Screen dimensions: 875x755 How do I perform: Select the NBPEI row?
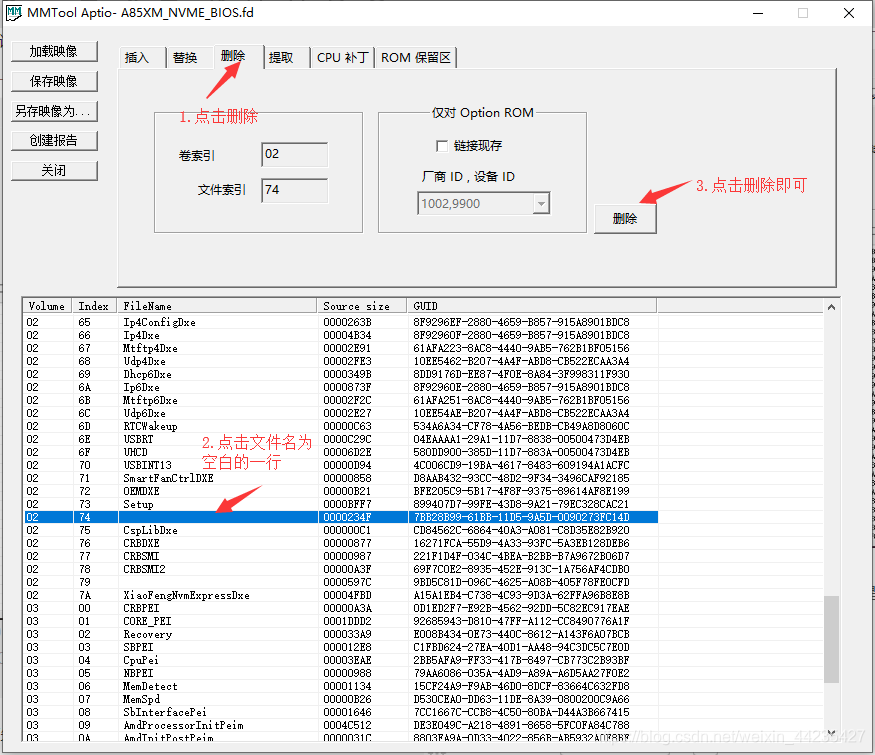(341, 674)
